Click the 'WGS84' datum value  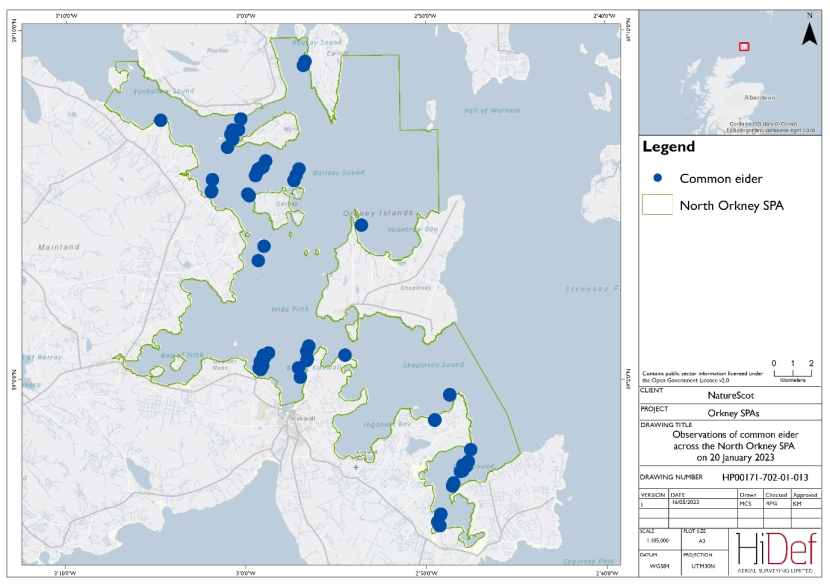click(662, 566)
